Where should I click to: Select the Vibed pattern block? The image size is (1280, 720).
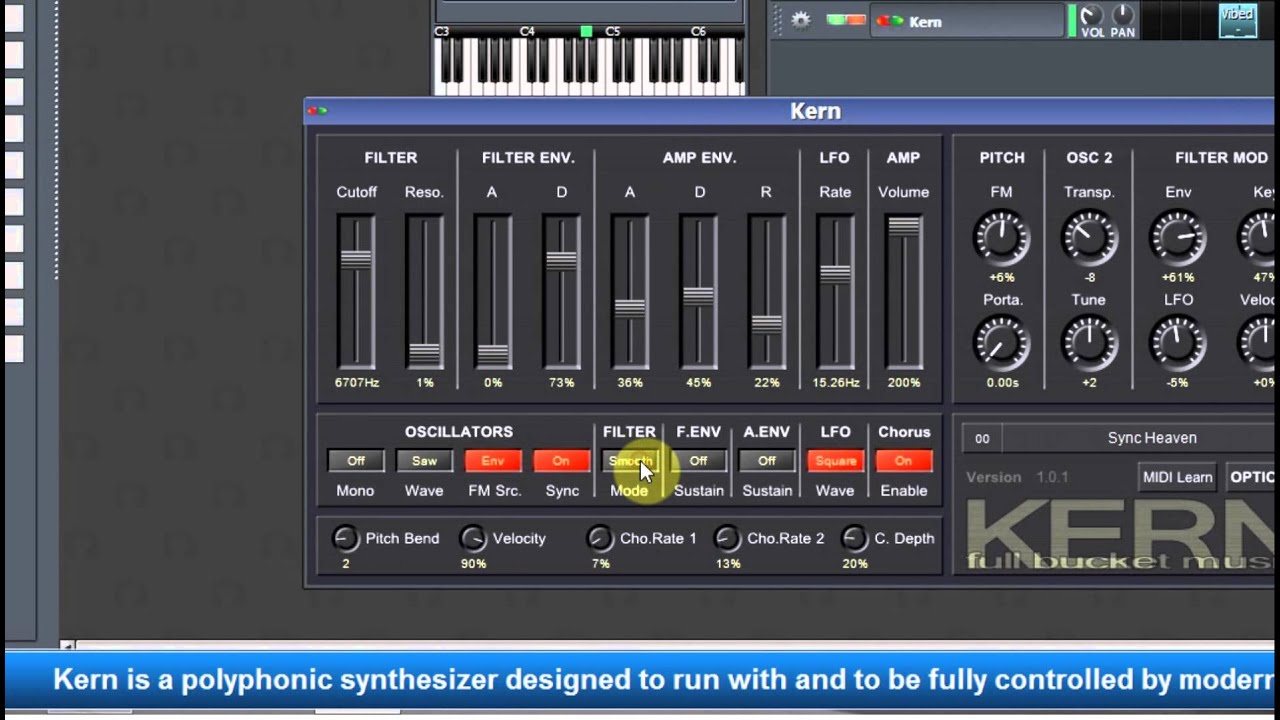[1237, 20]
